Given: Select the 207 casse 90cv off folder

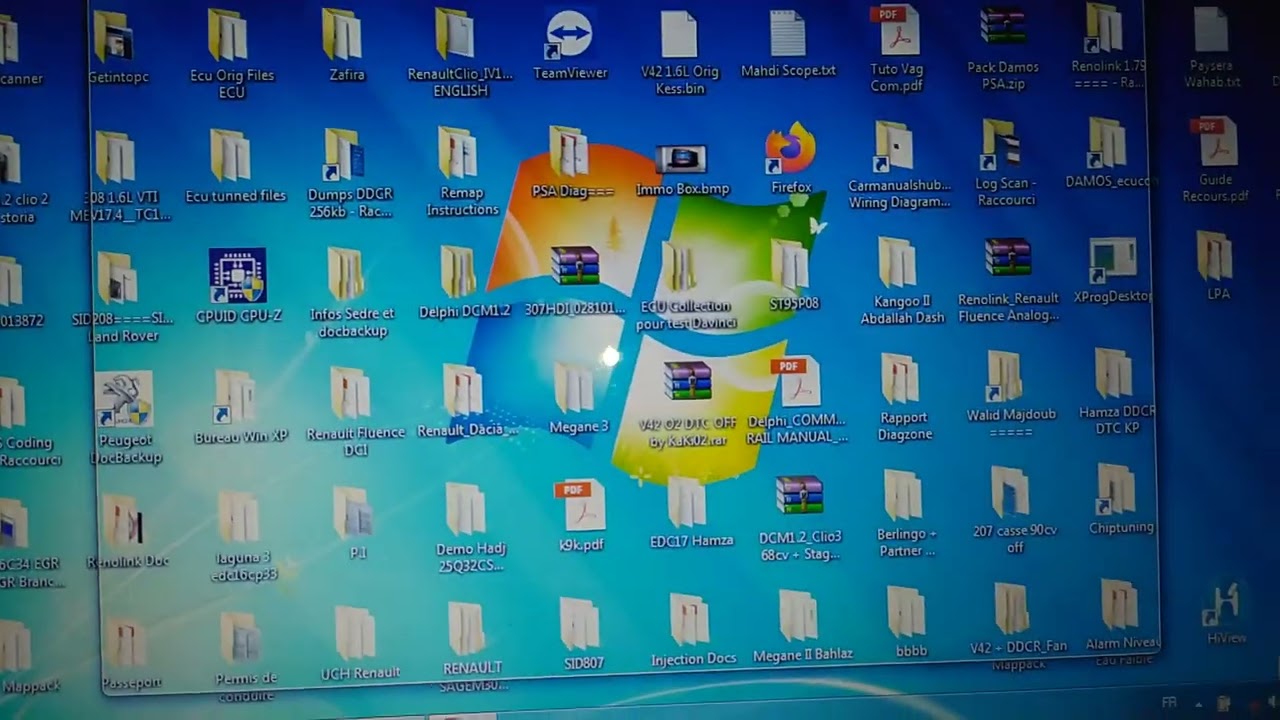Looking at the screenshot, I should [x=1011, y=492].
